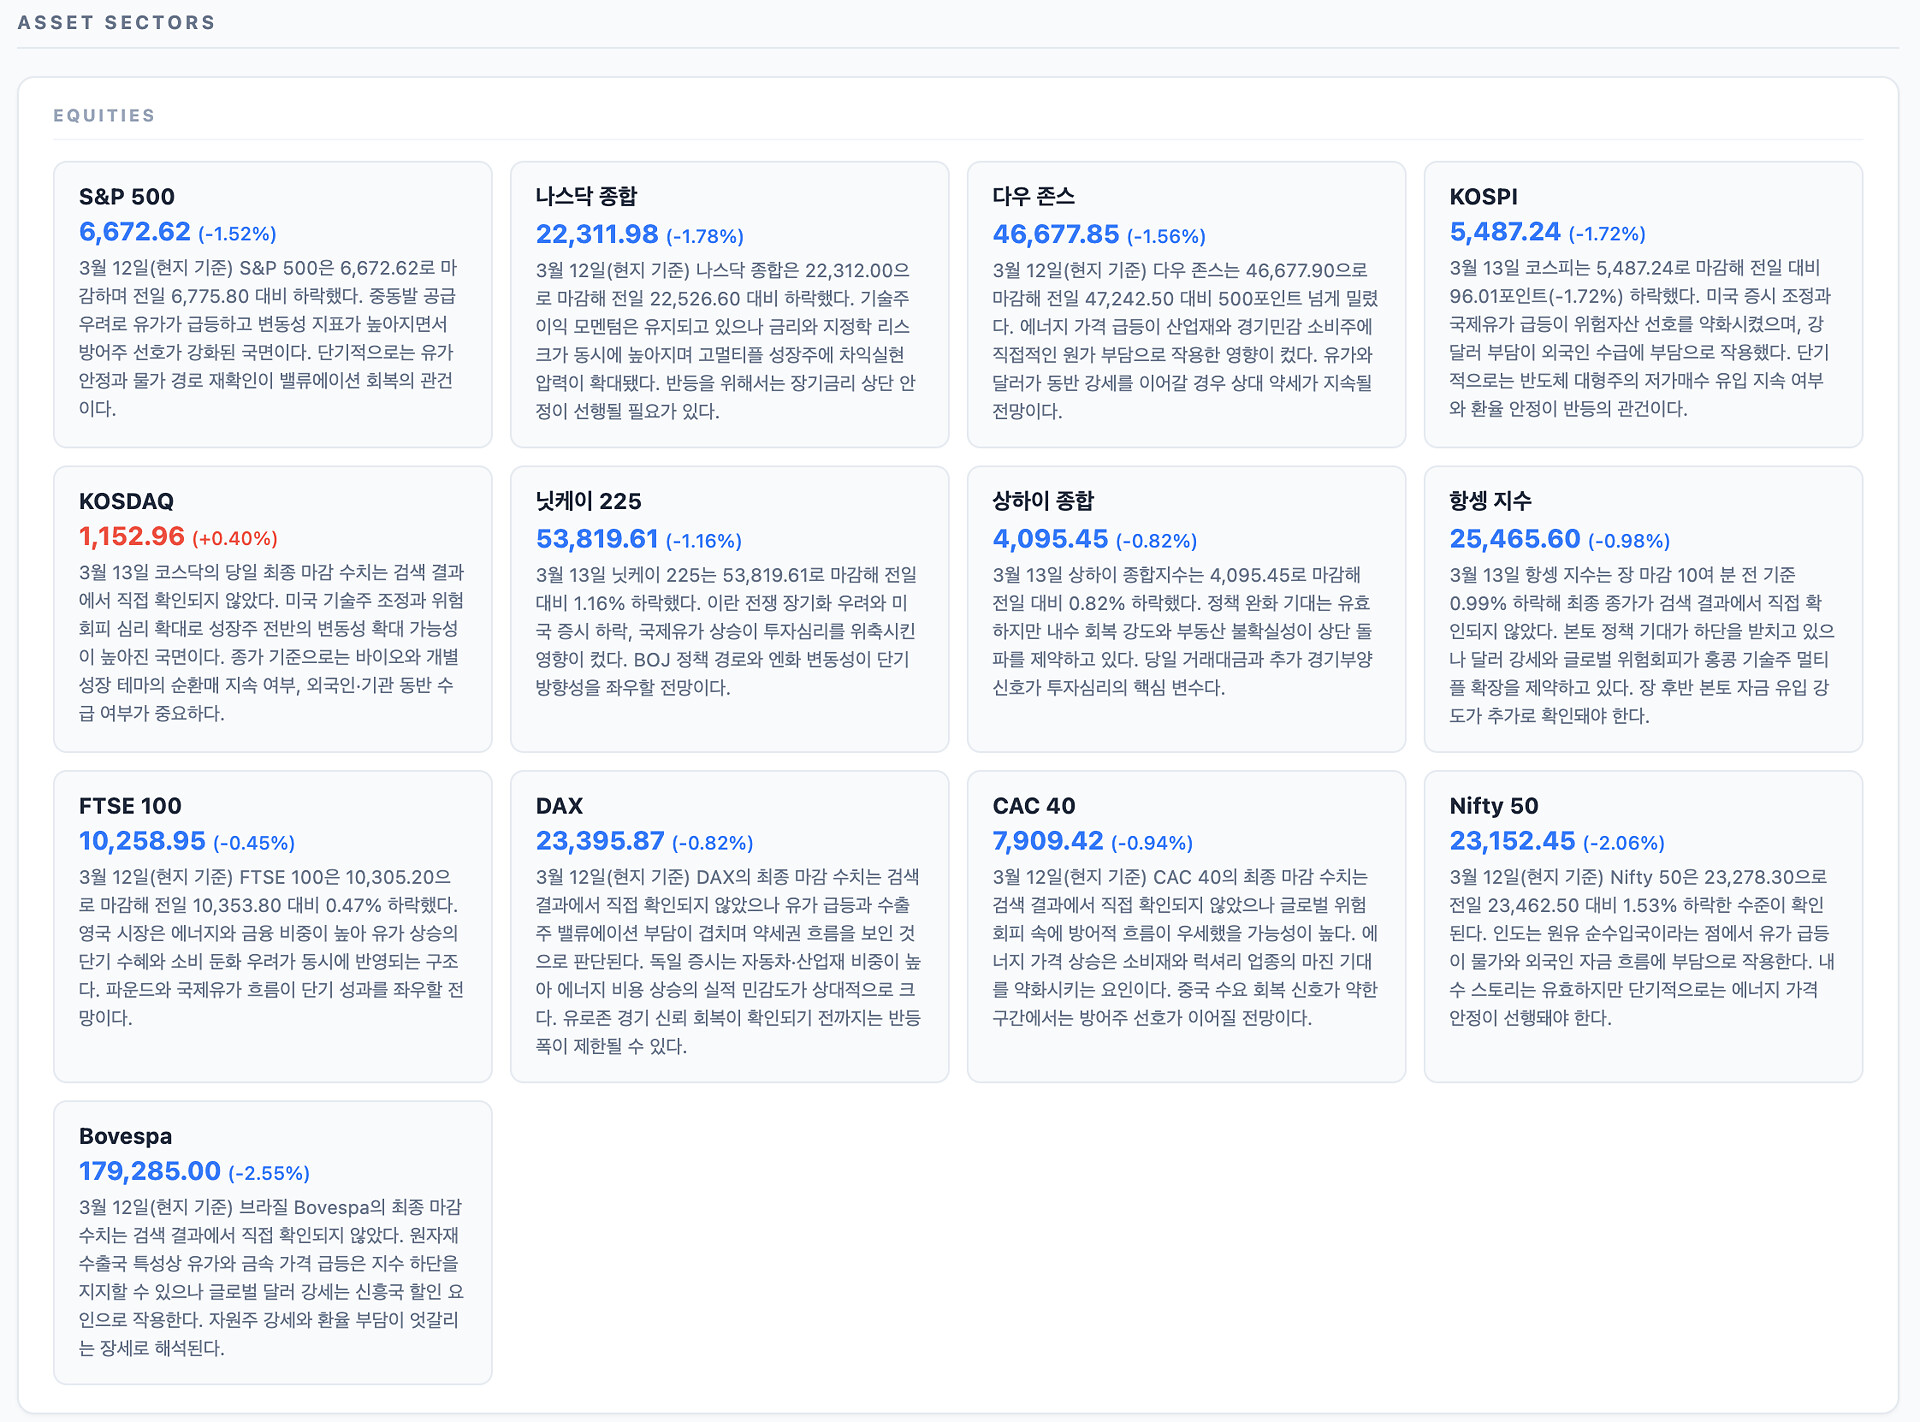Select the 닛케이 225 card heading
The image size is (1920, 1422).
[588, 501]
